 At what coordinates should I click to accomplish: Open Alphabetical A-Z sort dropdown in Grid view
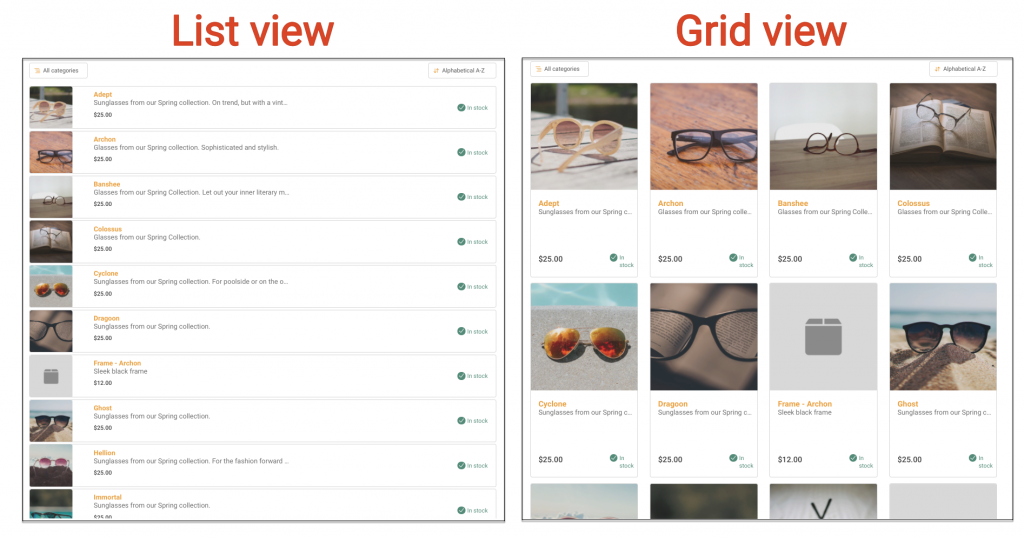click(x=963, y=69)
